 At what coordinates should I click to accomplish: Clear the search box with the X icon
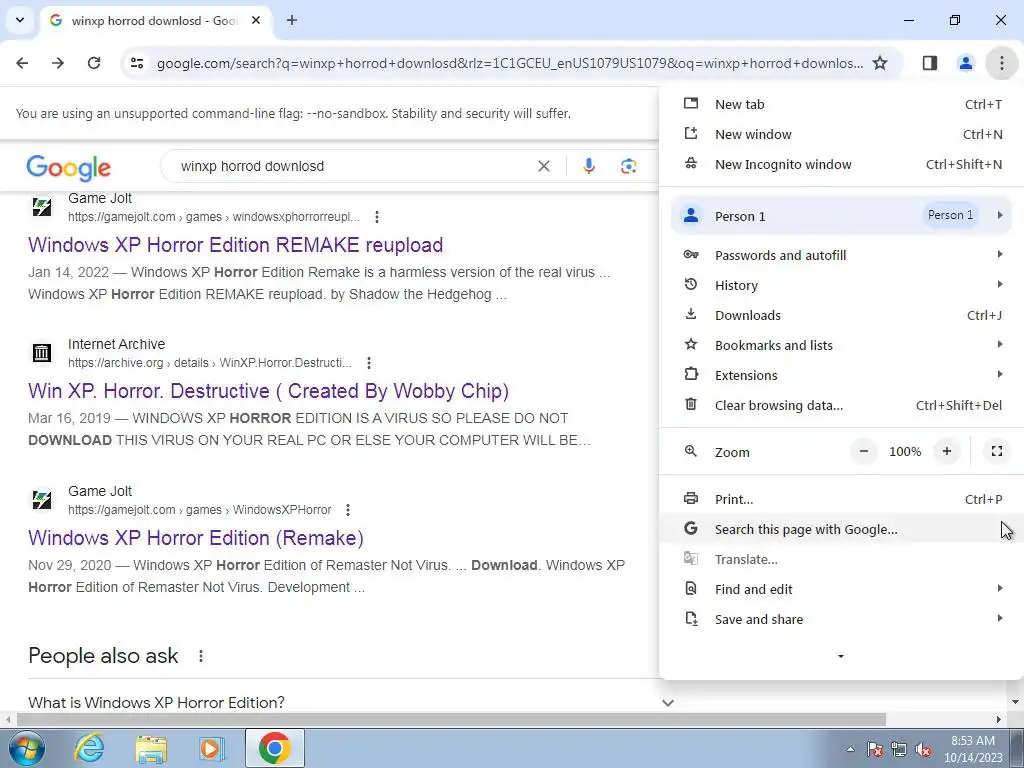pyautogui.click(x=543, y=167)
